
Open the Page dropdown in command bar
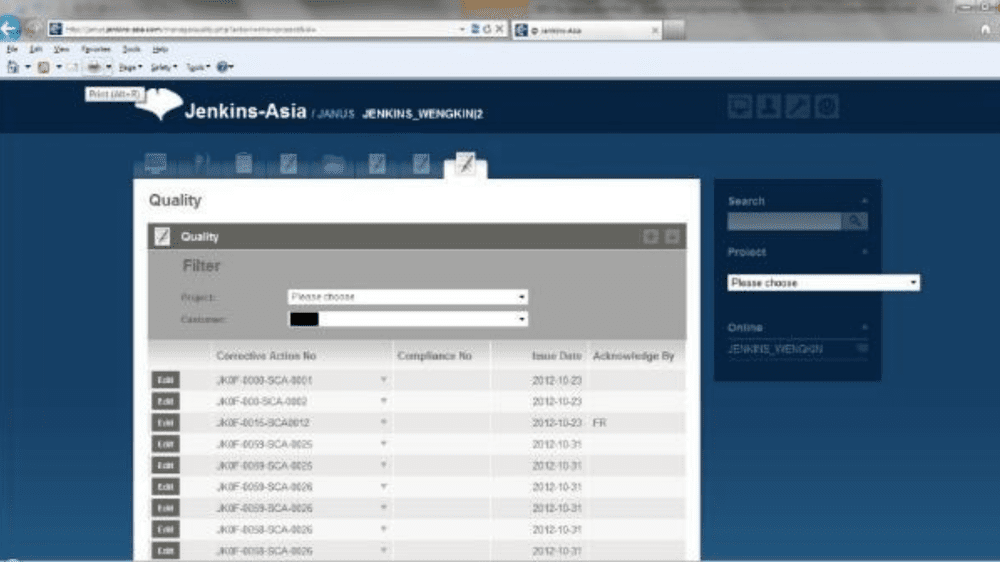(x=130, y=67)
